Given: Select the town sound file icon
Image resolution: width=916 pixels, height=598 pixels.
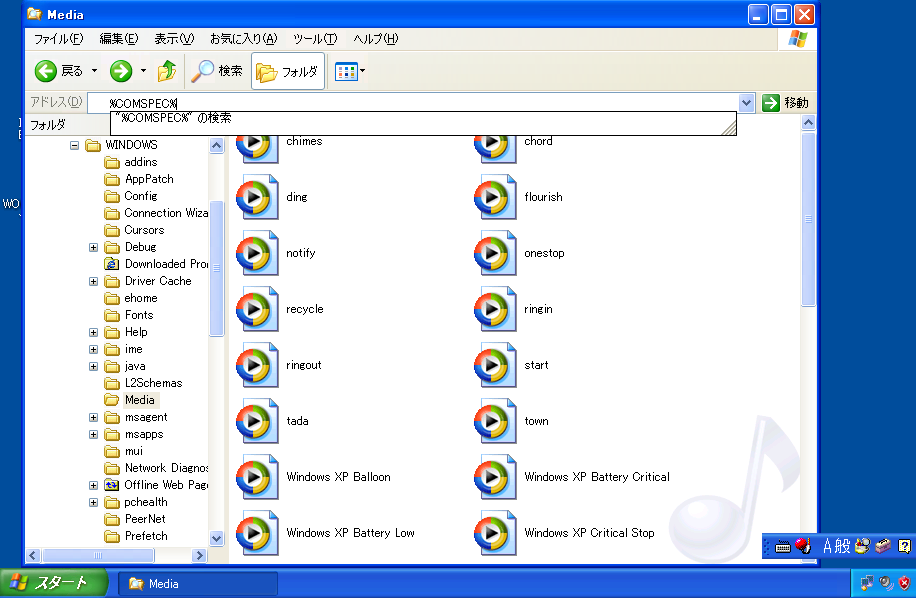Looking at the screenshot, I should [495, 421].
